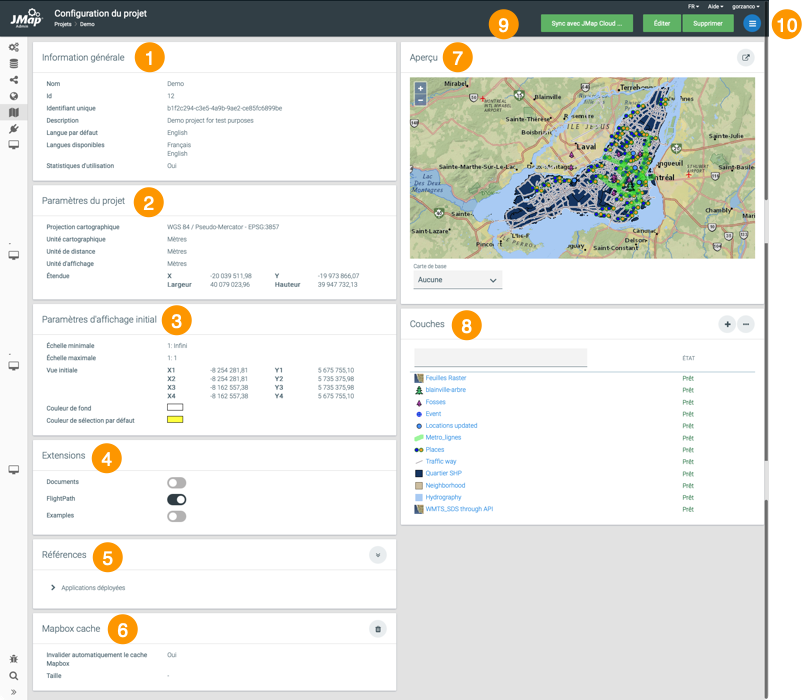Enable the Documents extension toggle
The width and height of the screenshot is (807, 700).
point(176,483)
